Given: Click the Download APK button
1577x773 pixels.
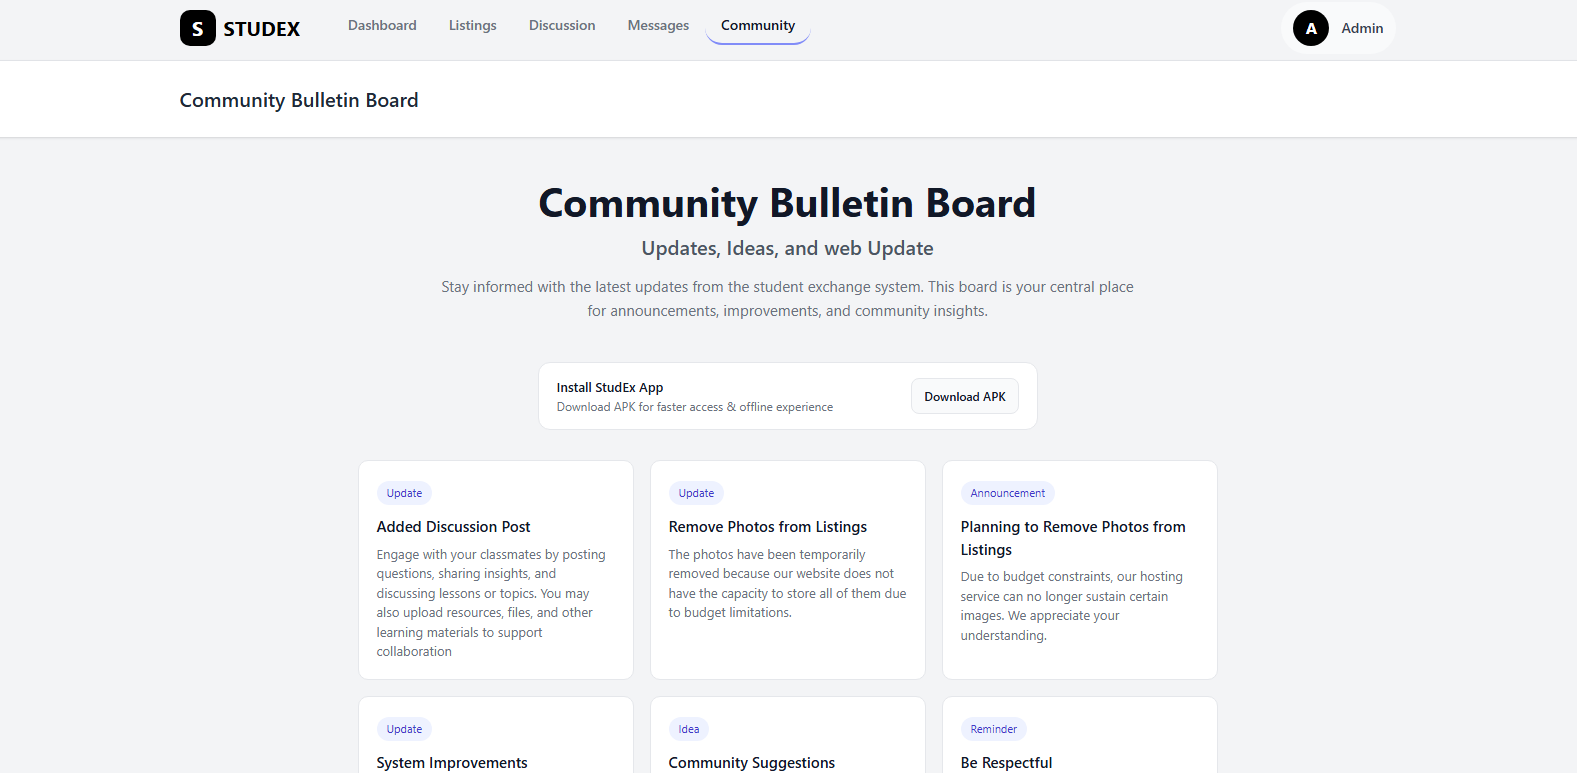Looking at the screenshot, I should coord(965,396).
